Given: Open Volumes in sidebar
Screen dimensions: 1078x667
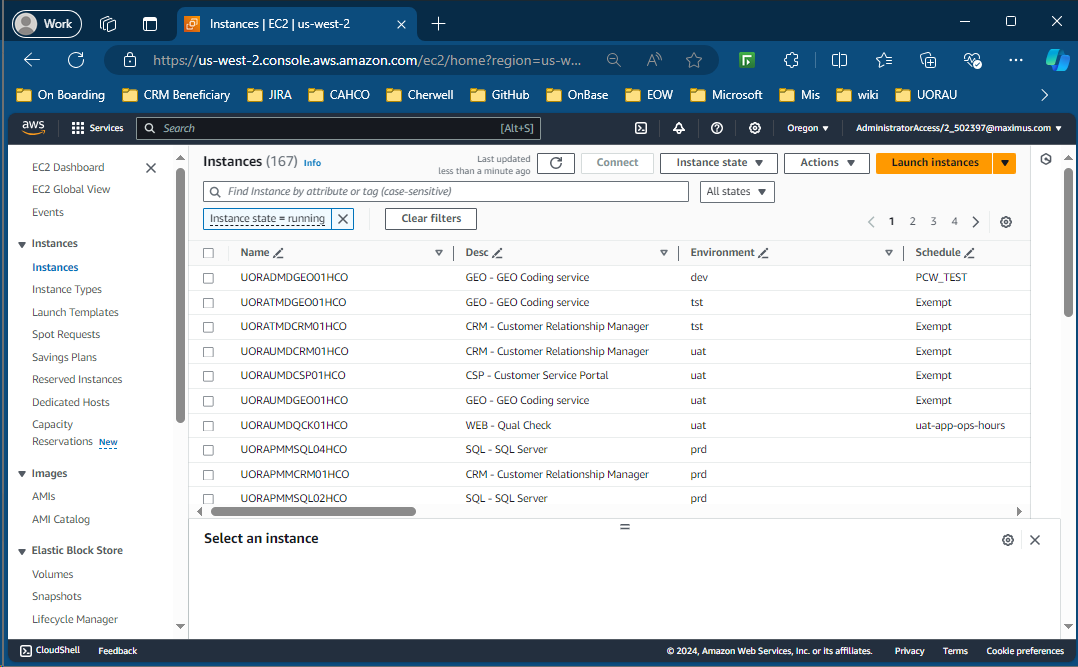Looking at the screenshot, I should point(52,574).
